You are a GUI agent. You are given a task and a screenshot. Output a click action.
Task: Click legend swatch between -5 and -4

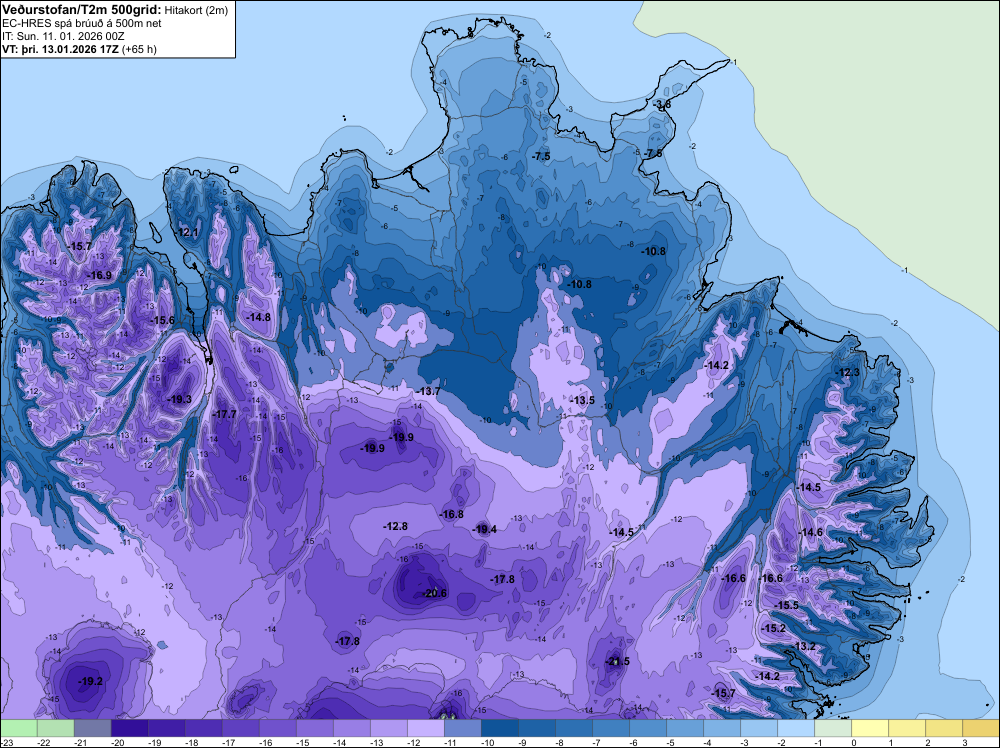pyautogui.click(x=685, y=728)
